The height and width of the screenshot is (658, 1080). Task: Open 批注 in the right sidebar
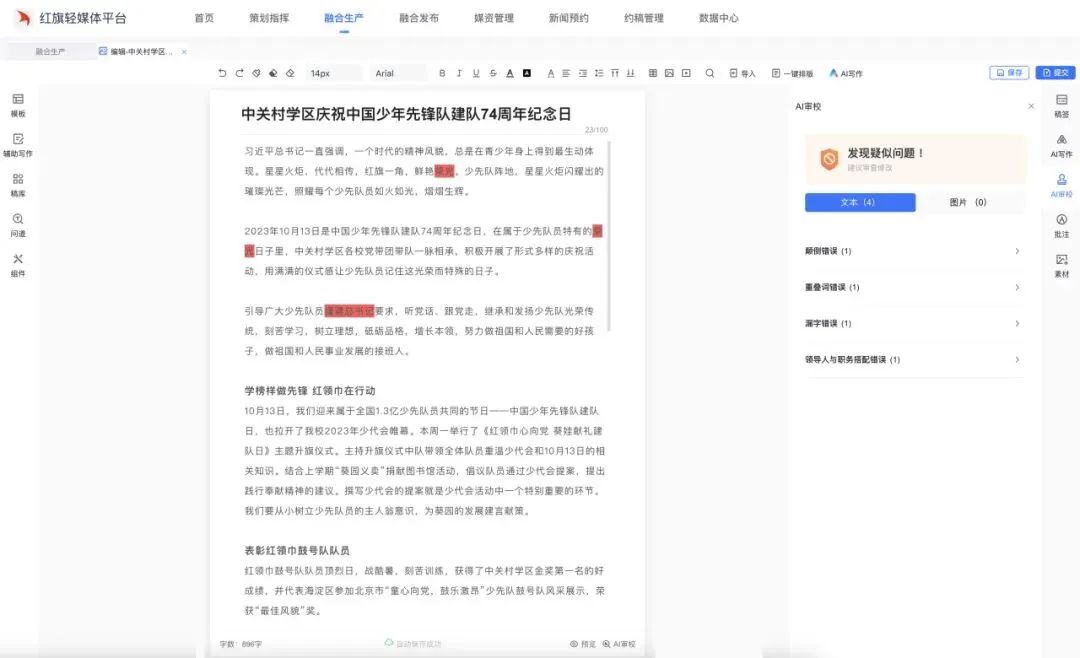tap(1061, 226)
